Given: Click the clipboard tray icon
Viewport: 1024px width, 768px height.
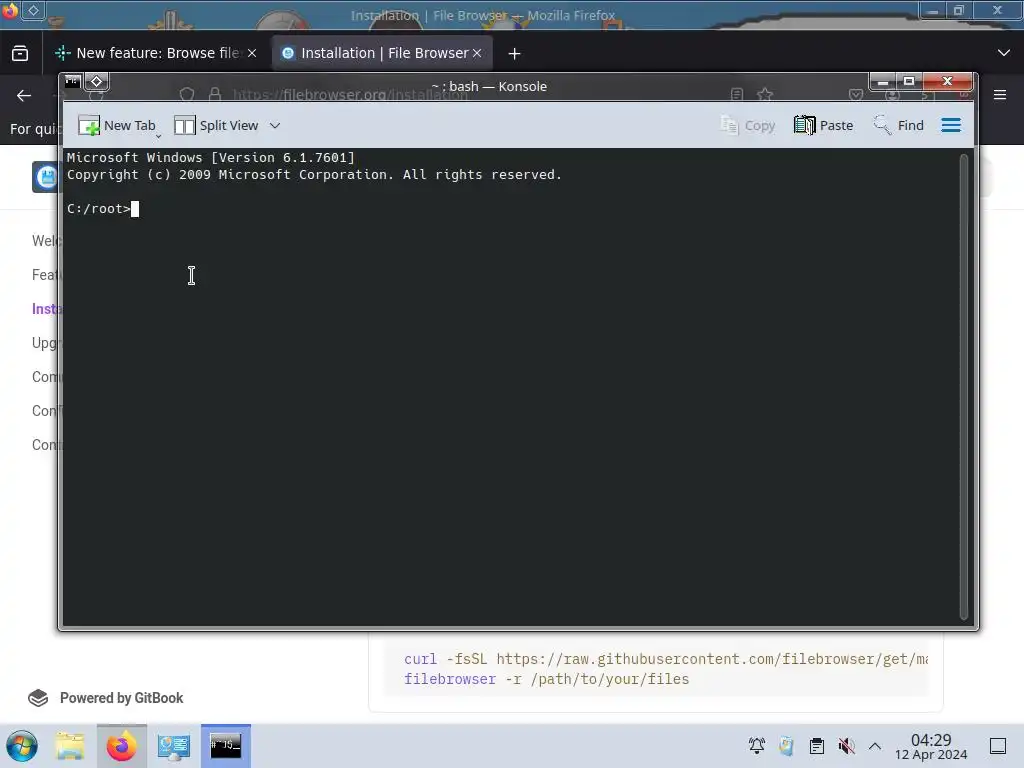Looking at the screenshot, I should point(816,746).
